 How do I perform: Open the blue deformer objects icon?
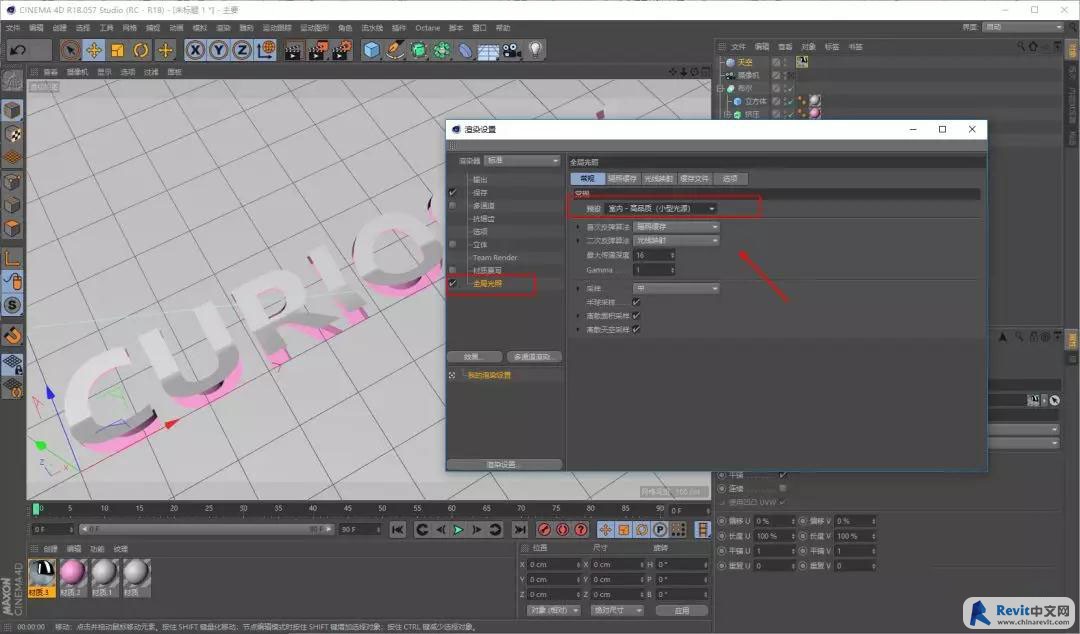pyautogui.click(x=466, y=50)
